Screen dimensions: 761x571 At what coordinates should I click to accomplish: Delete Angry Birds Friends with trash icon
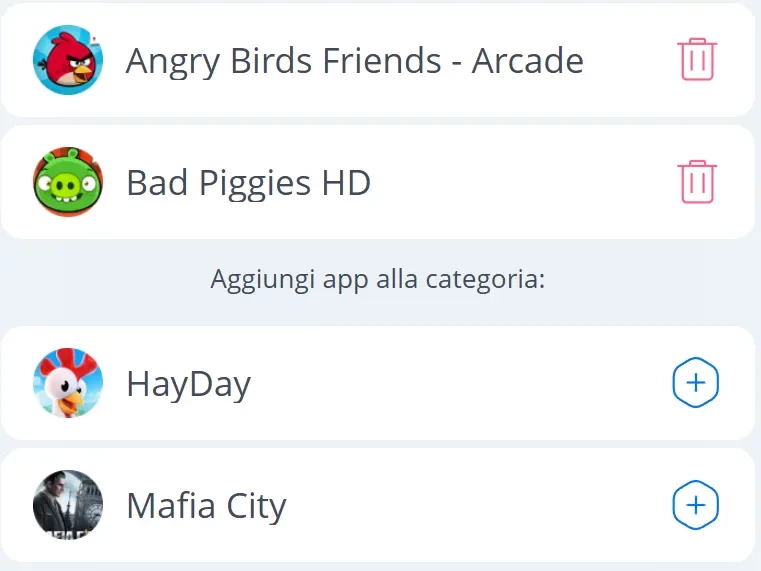pyautogui.click(x=697, y=60)
